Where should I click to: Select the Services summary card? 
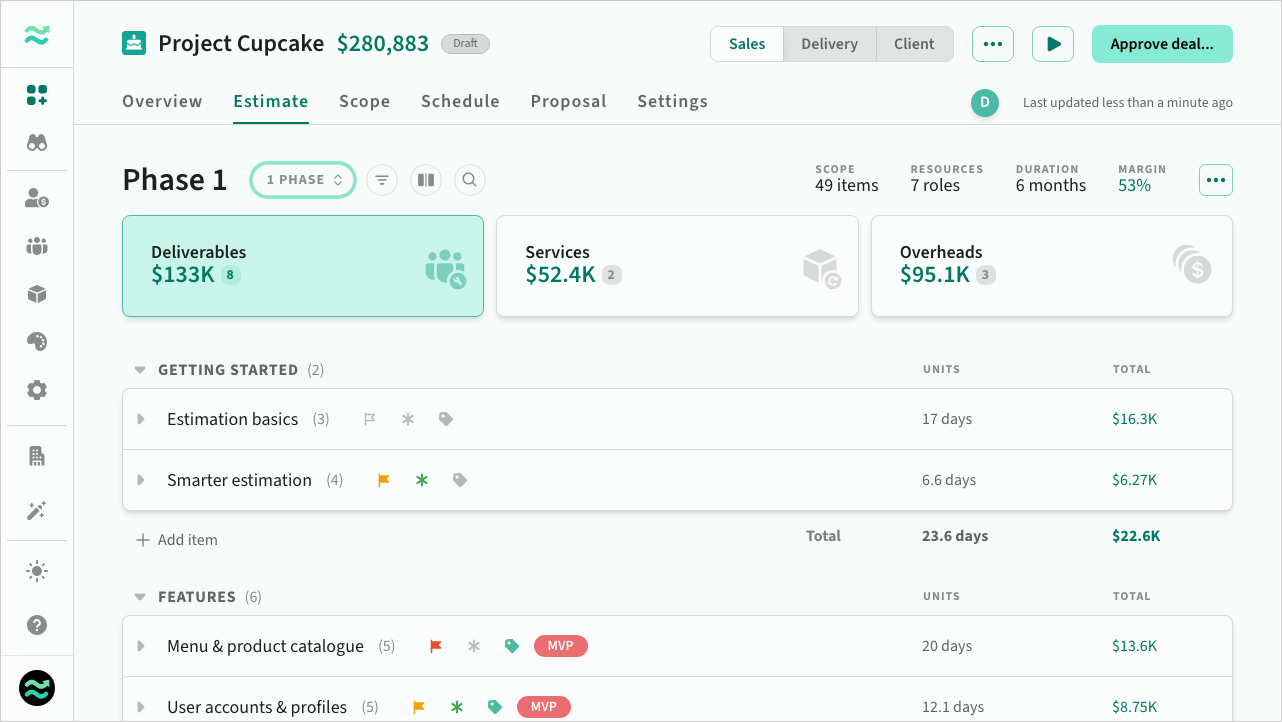(677, 266)
